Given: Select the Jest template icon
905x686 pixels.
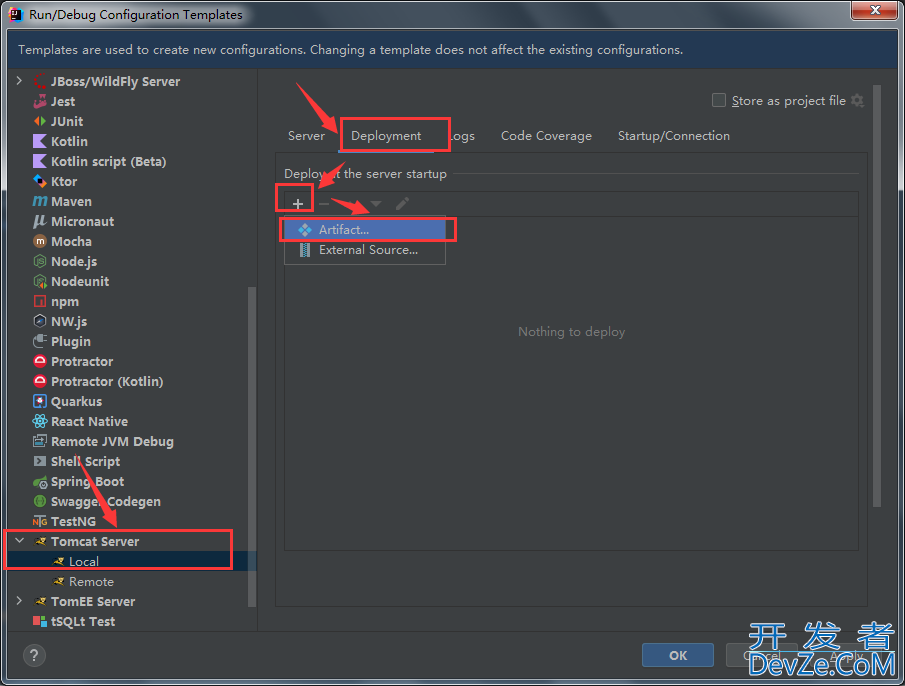Looking at the screenshot, I should point(39,102).
